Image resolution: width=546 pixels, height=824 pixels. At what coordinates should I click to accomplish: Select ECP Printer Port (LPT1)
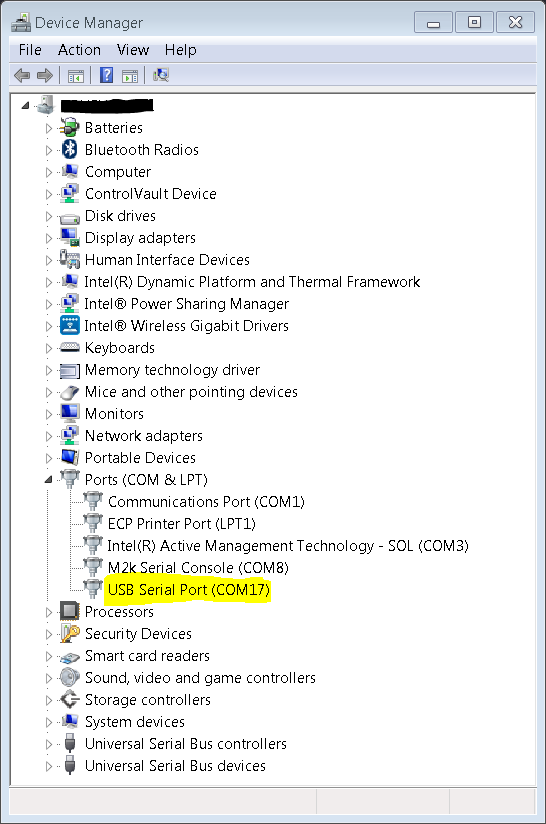[182, 523]
